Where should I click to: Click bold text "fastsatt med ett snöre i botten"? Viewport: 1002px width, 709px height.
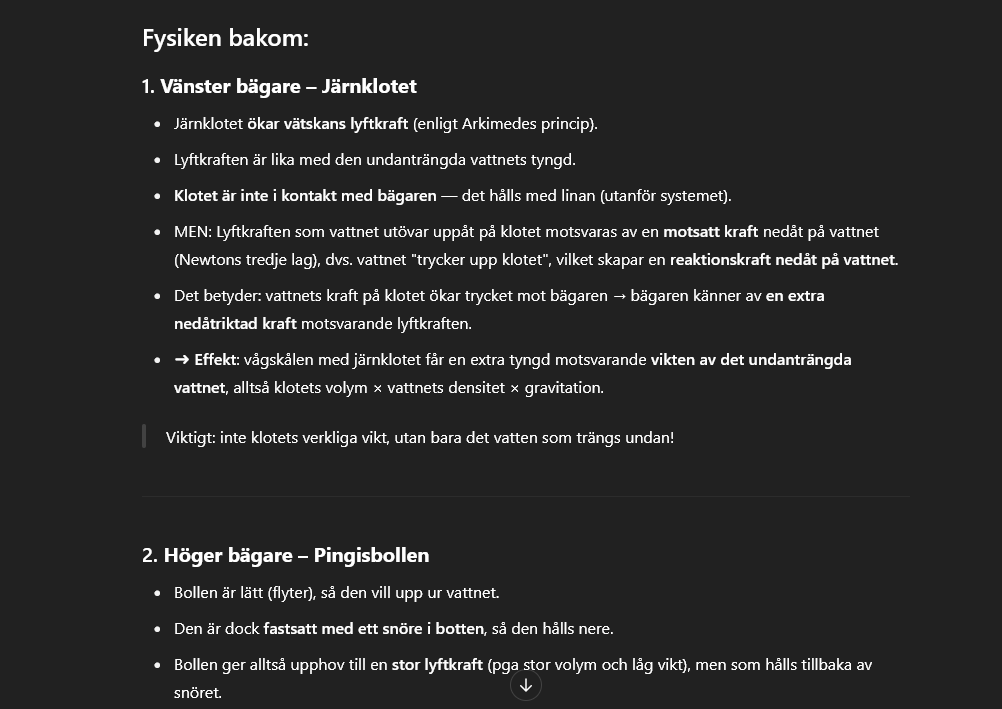pyautogui.click(x=373, y=629)
